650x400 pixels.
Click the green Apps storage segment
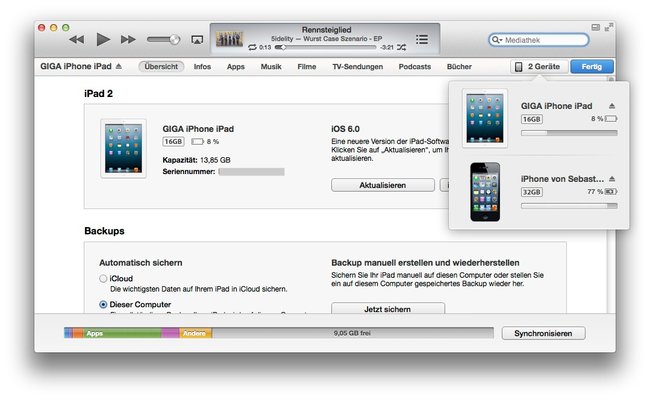(x=122, y=333)
